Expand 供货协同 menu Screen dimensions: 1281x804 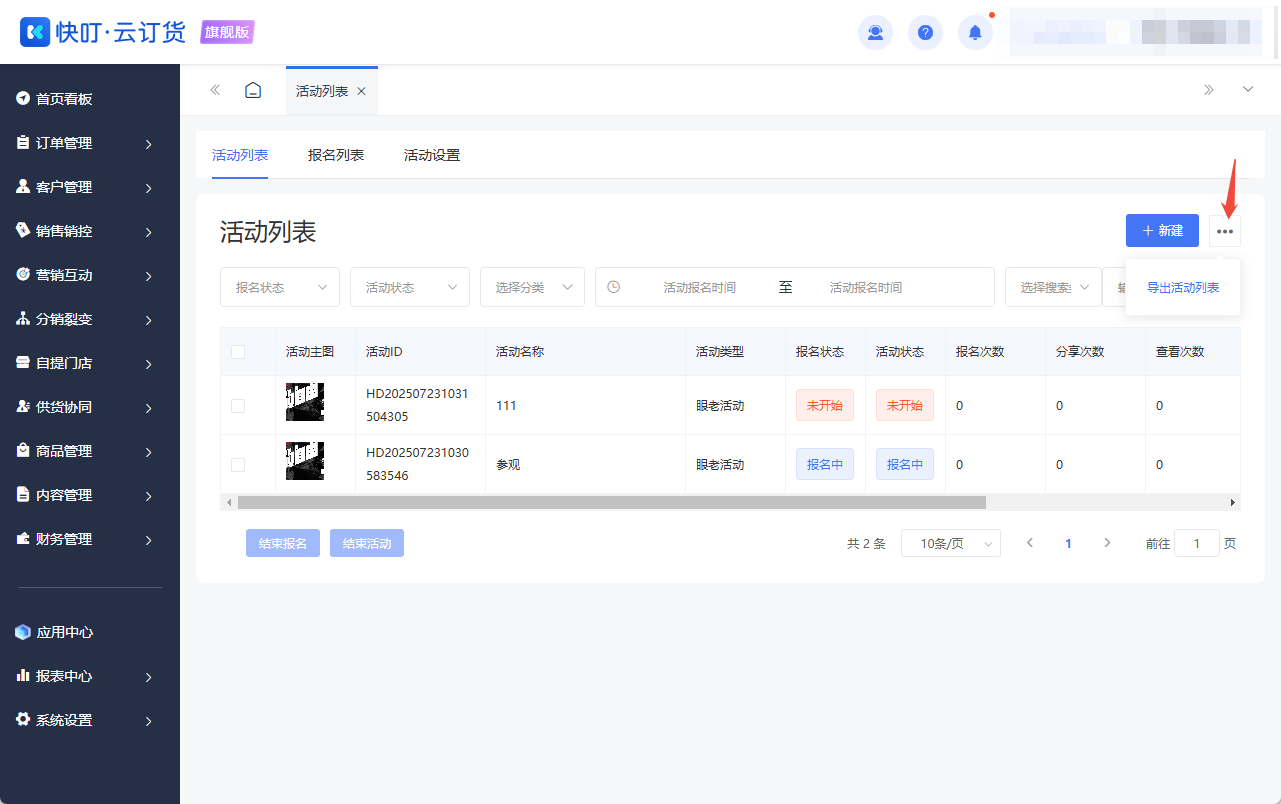(90, 407)
